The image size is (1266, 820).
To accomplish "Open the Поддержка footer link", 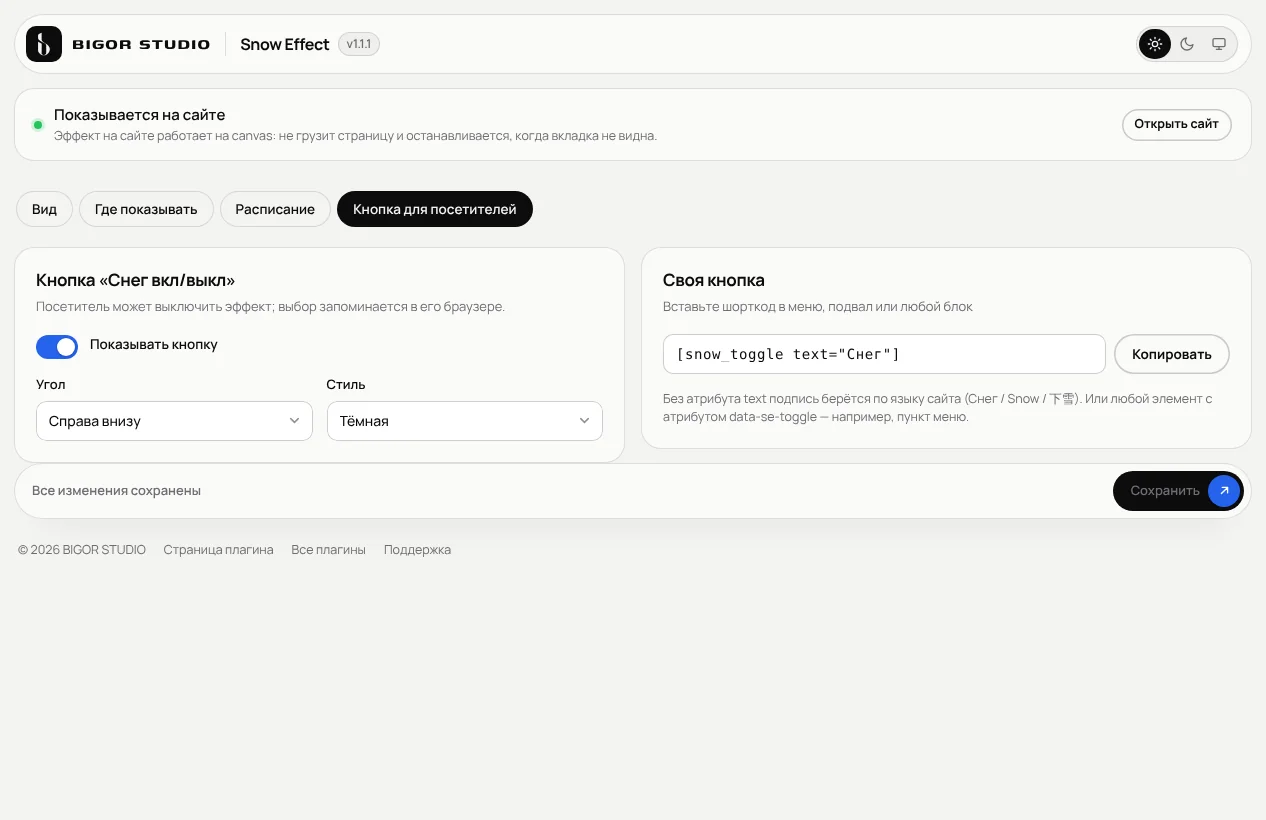I will click(417, 550).
